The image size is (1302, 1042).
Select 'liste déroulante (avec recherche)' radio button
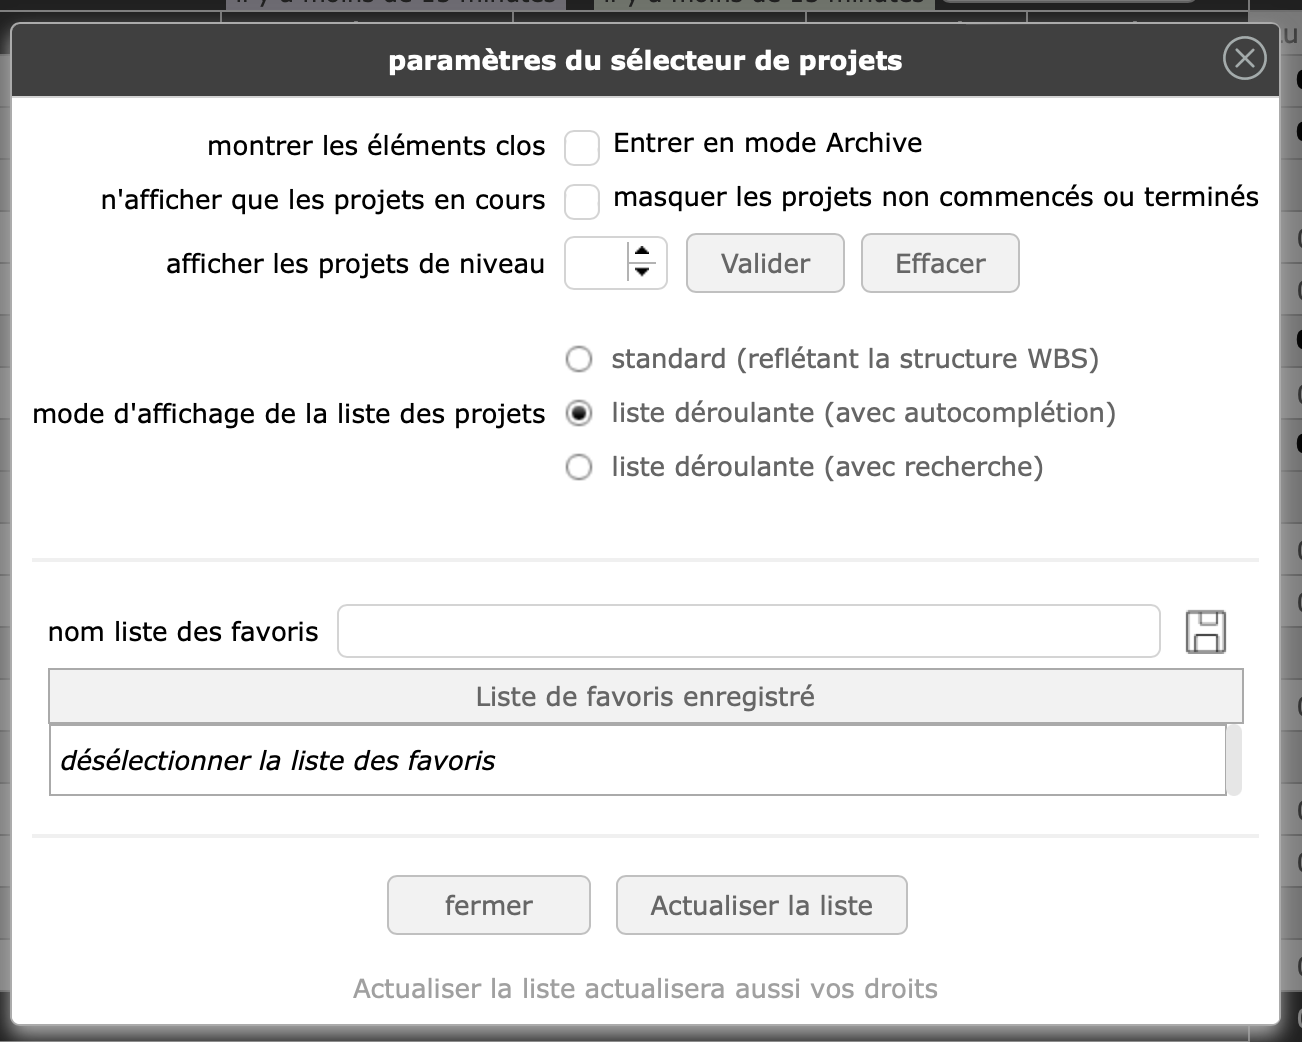579,467
